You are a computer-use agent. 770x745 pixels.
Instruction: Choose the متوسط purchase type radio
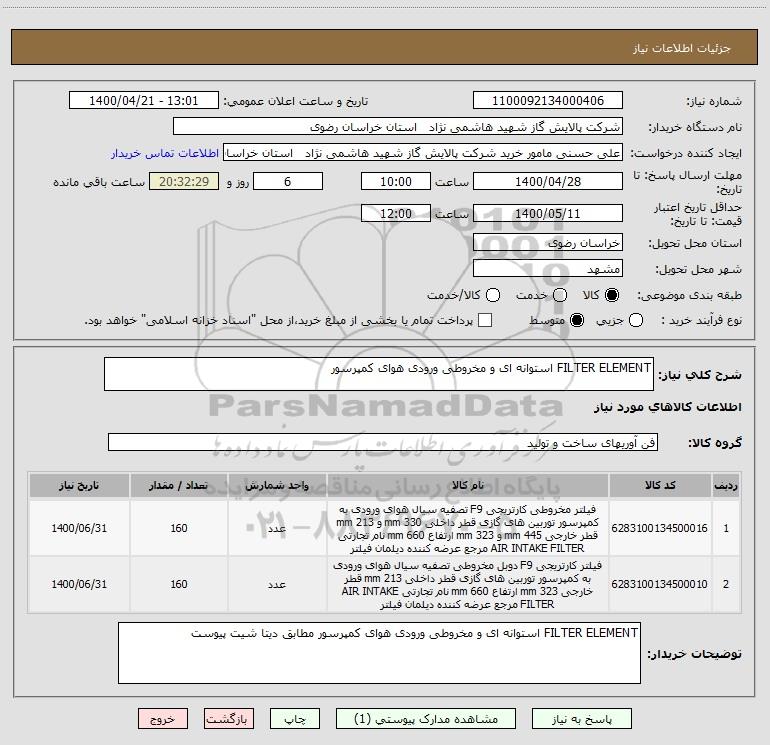tap(577, 320)
